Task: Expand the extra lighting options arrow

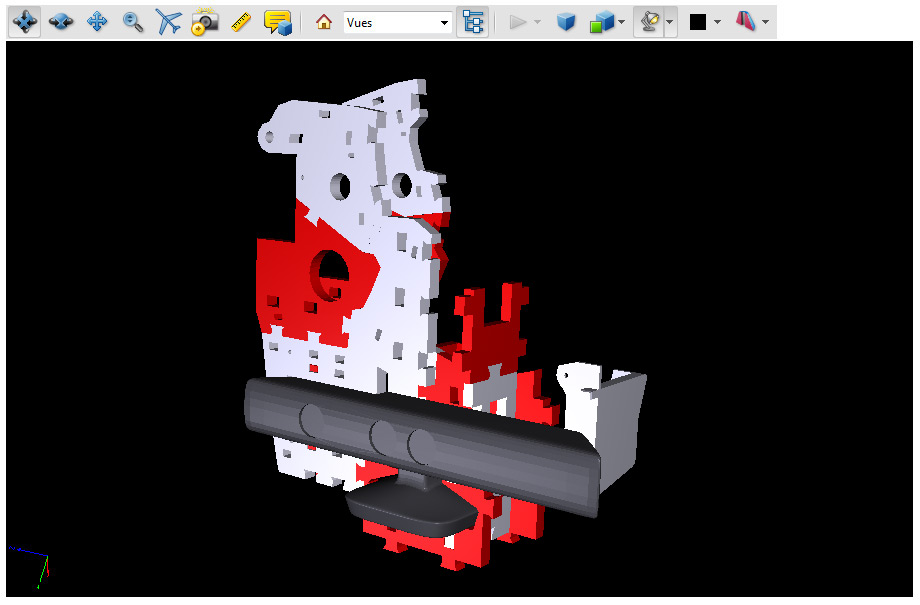Action: [x=669, y=22]
